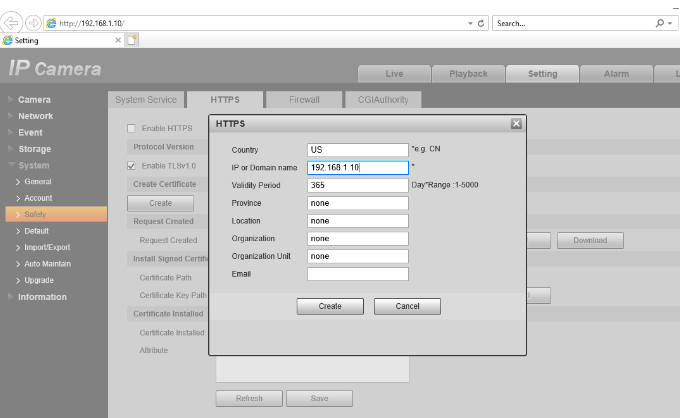The height and width of the screenshot is (418, 680).
Task: Open Import/Export under System
Action: coord(47,248)
